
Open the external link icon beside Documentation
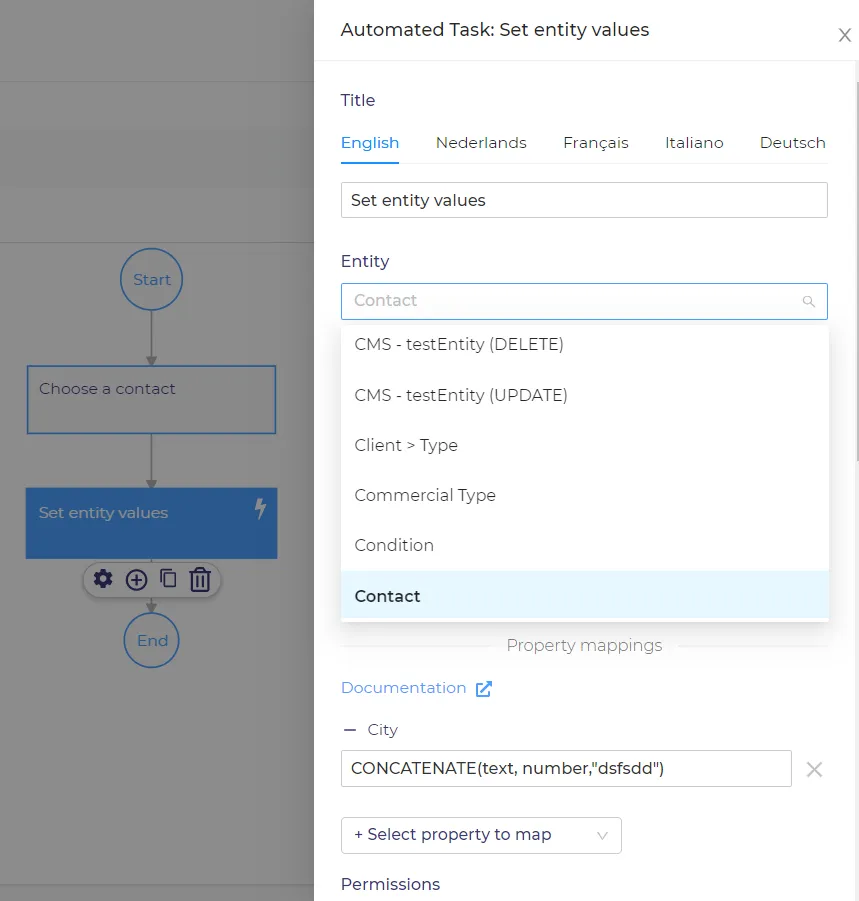coord(484,688)
